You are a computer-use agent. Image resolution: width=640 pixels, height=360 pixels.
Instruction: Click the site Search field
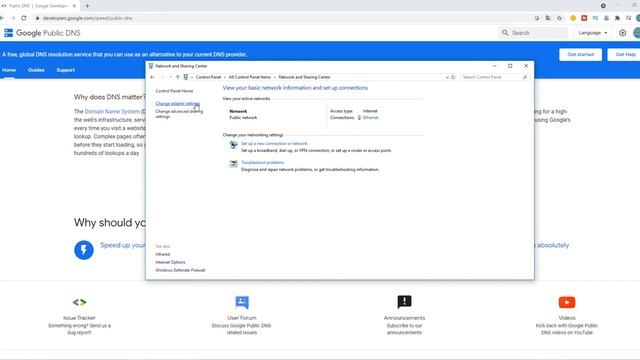tap(533, 33)
